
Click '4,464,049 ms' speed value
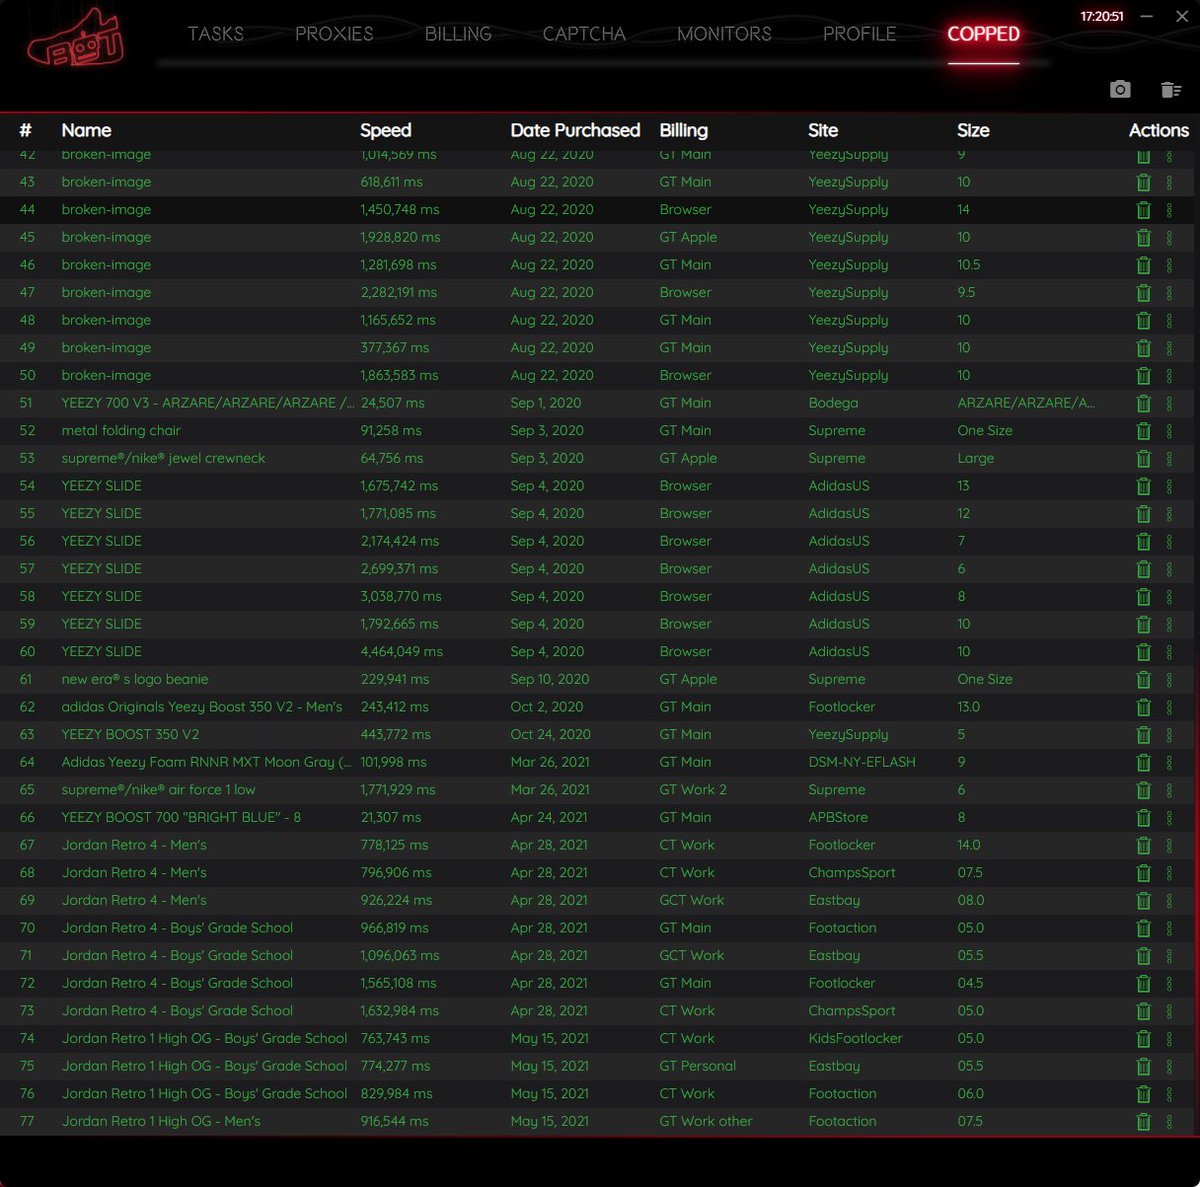coord(401,652)
